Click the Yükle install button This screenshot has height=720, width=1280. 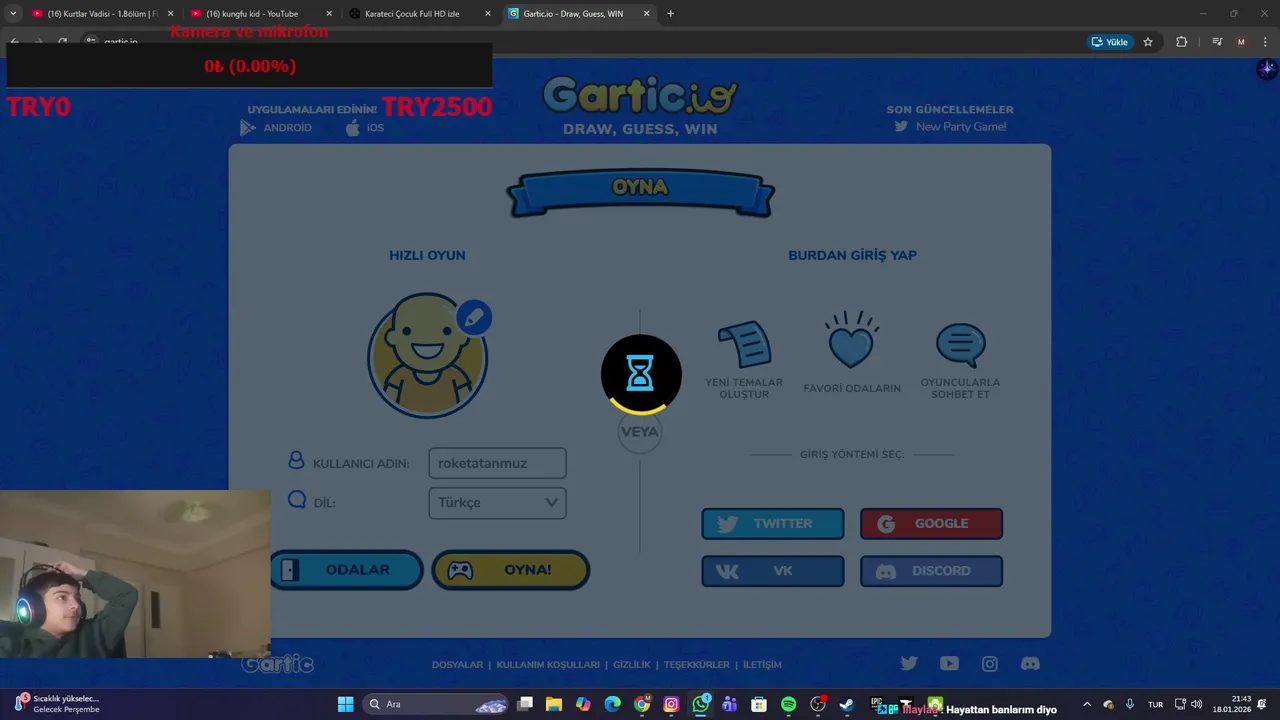1110,42
